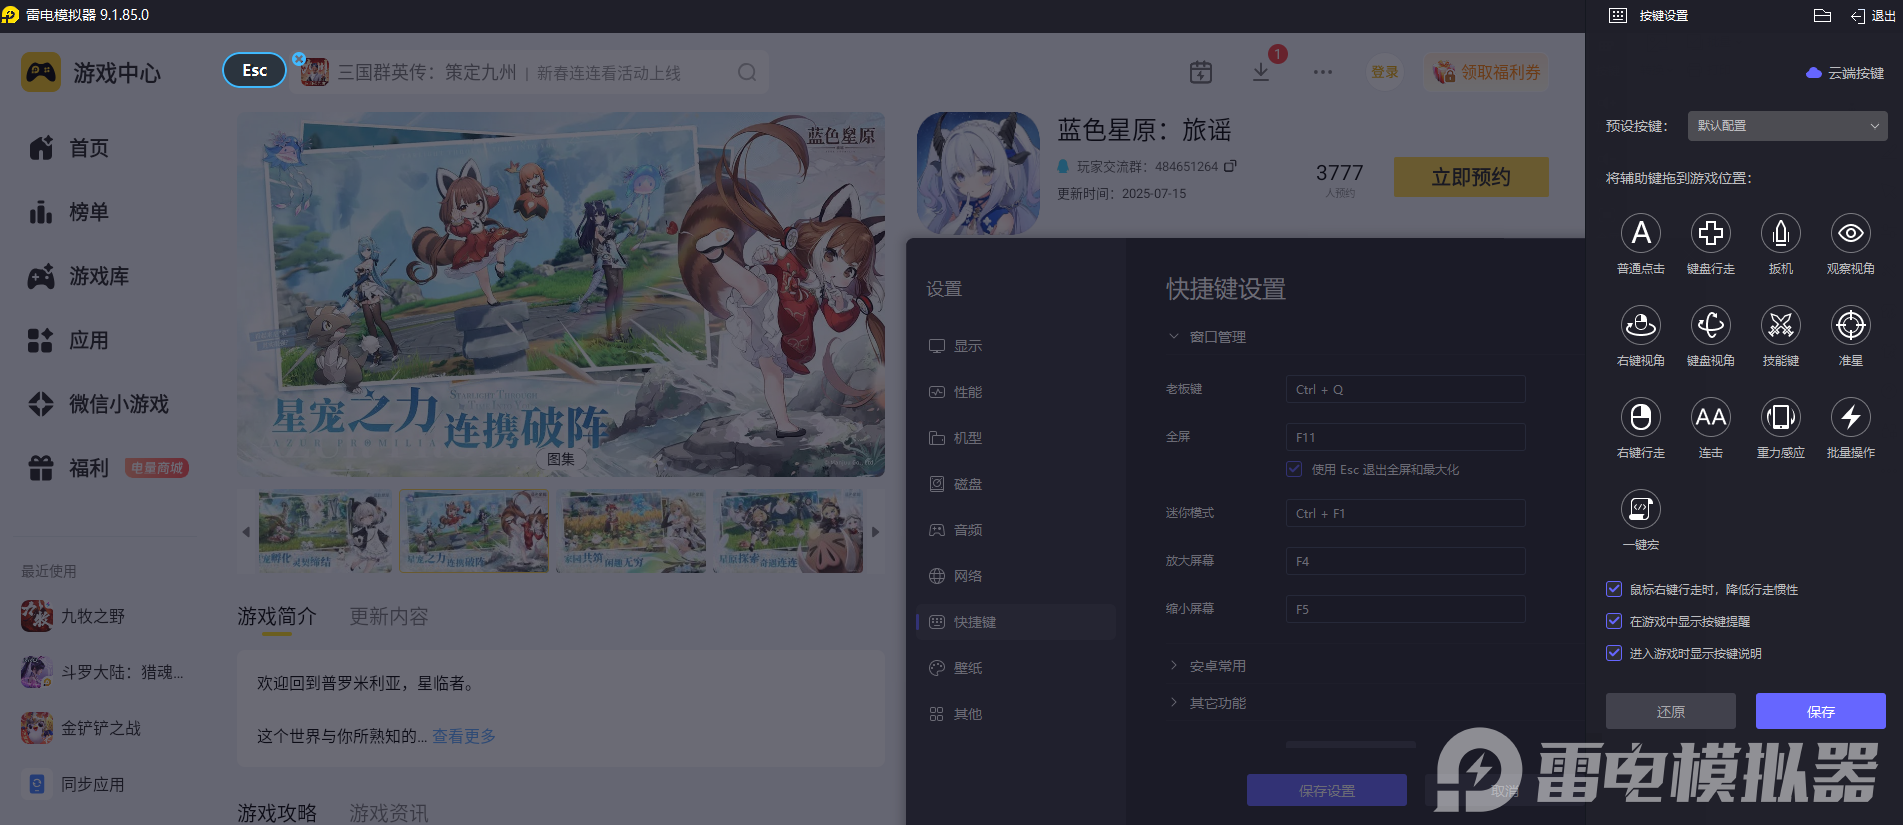
Task: Uncheck 使用 Esc 退出全屏和最大化
Action: pyautogui.click(x=1294, y=469)
